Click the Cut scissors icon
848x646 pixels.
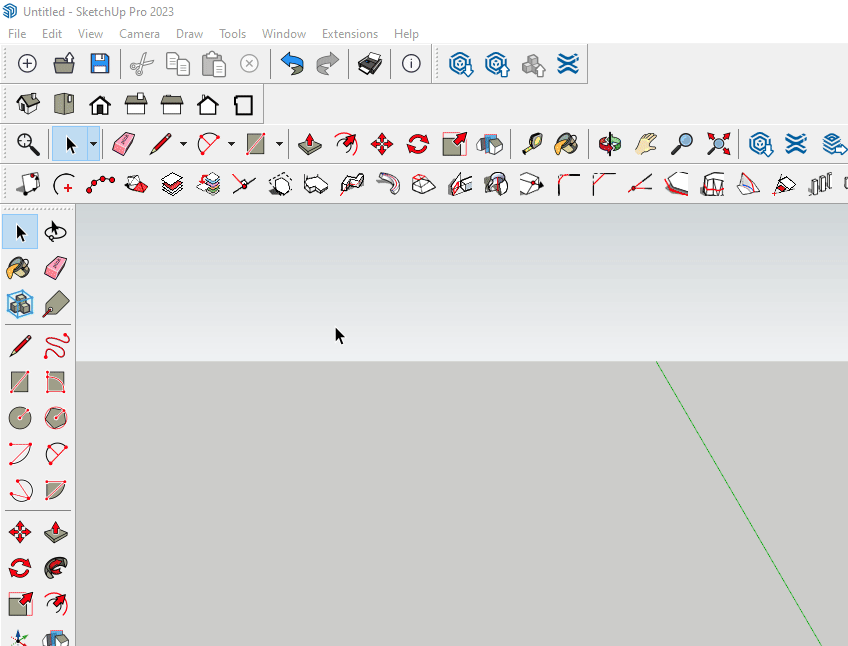[x=142, y=64]
